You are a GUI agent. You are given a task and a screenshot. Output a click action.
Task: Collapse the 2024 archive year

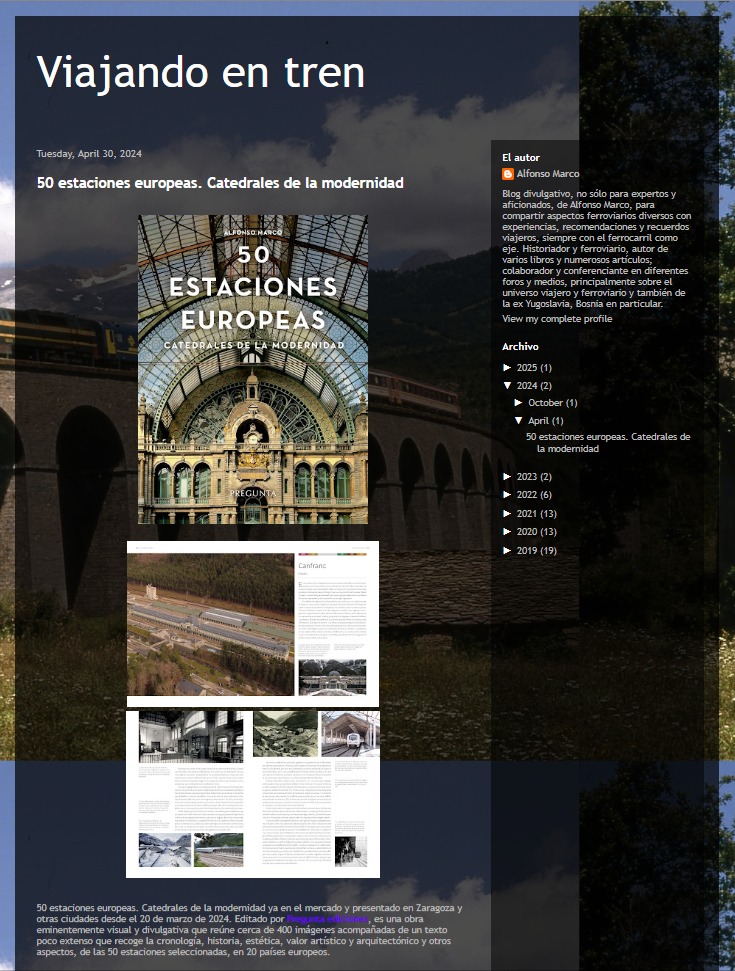508,386
